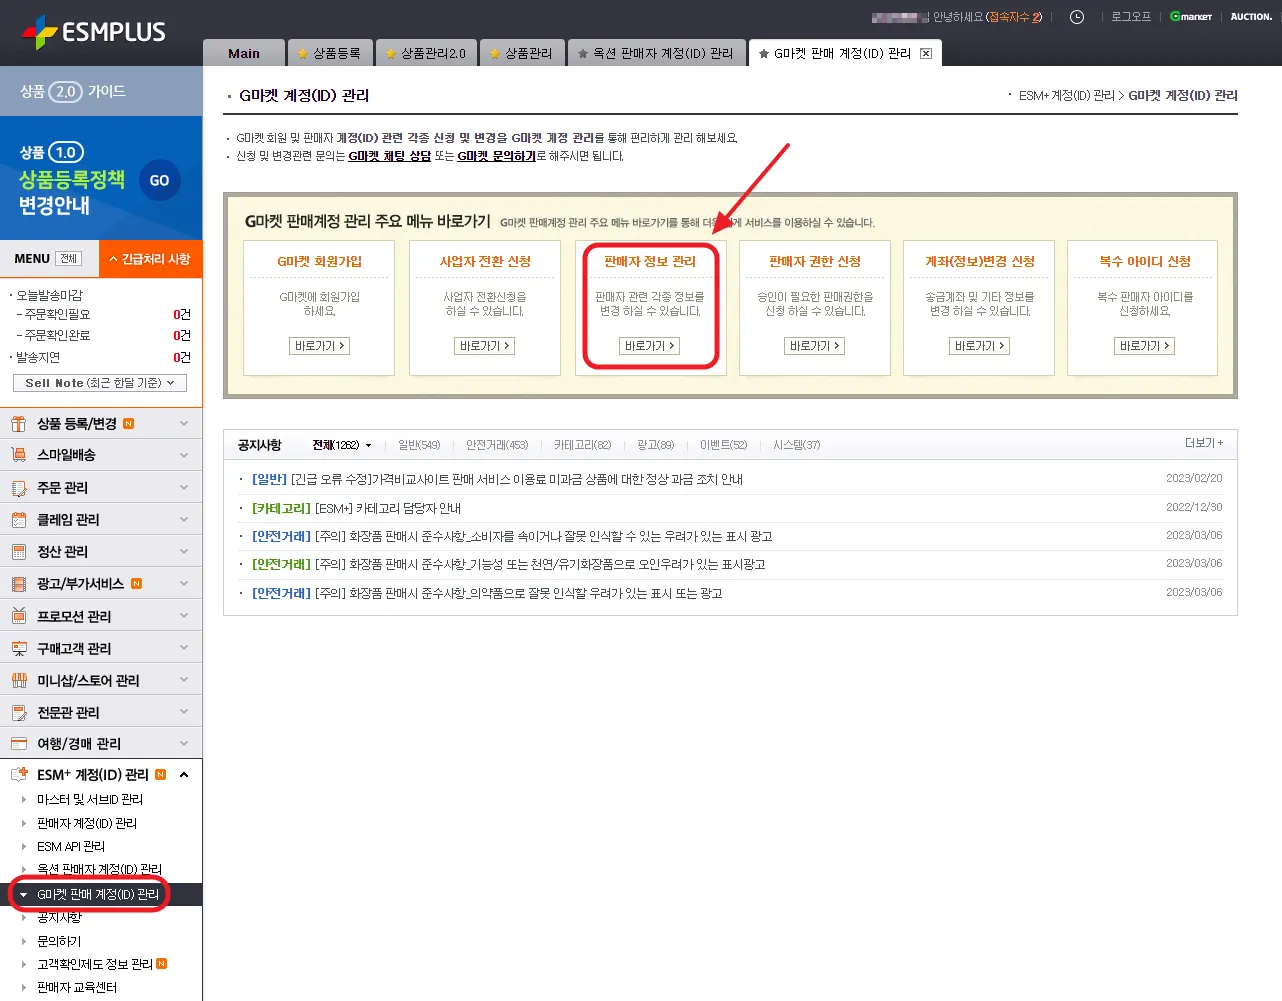The height and width of the screenshot is (1001, 1282).
Task: Click the clock icon in top bar
Action: point(1077,17)
